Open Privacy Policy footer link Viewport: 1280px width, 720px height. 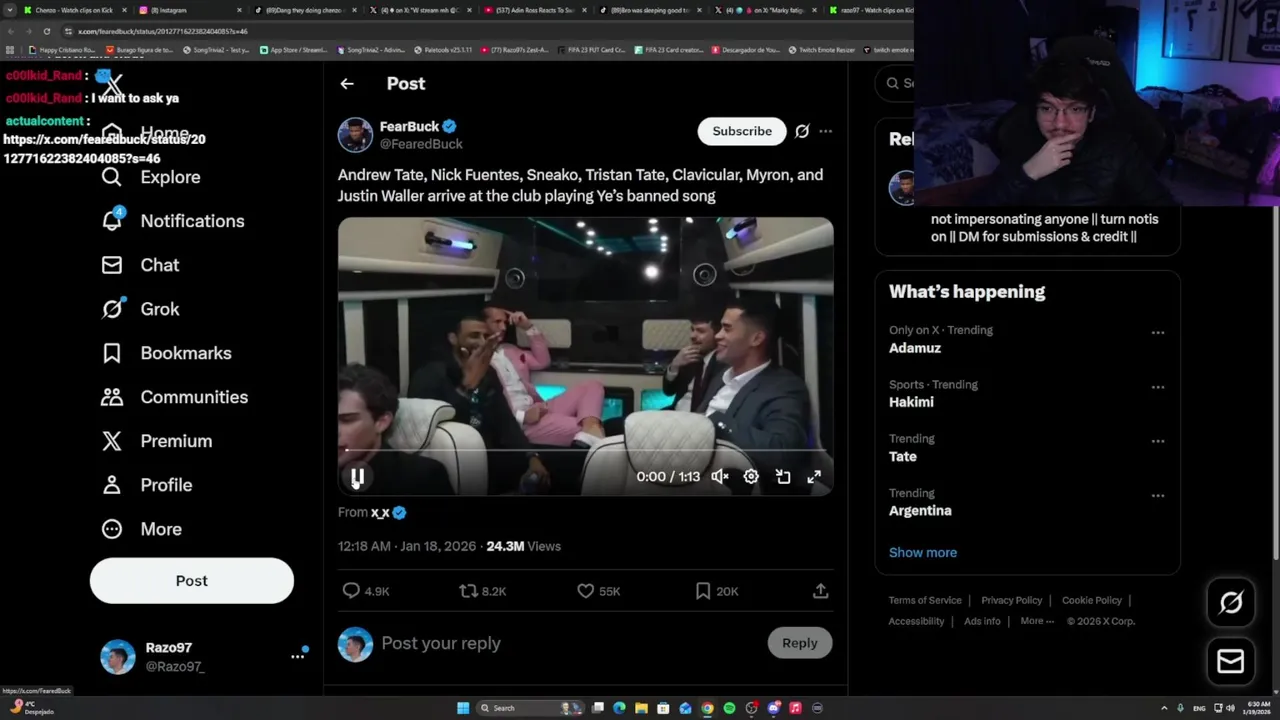point(1012,600)
